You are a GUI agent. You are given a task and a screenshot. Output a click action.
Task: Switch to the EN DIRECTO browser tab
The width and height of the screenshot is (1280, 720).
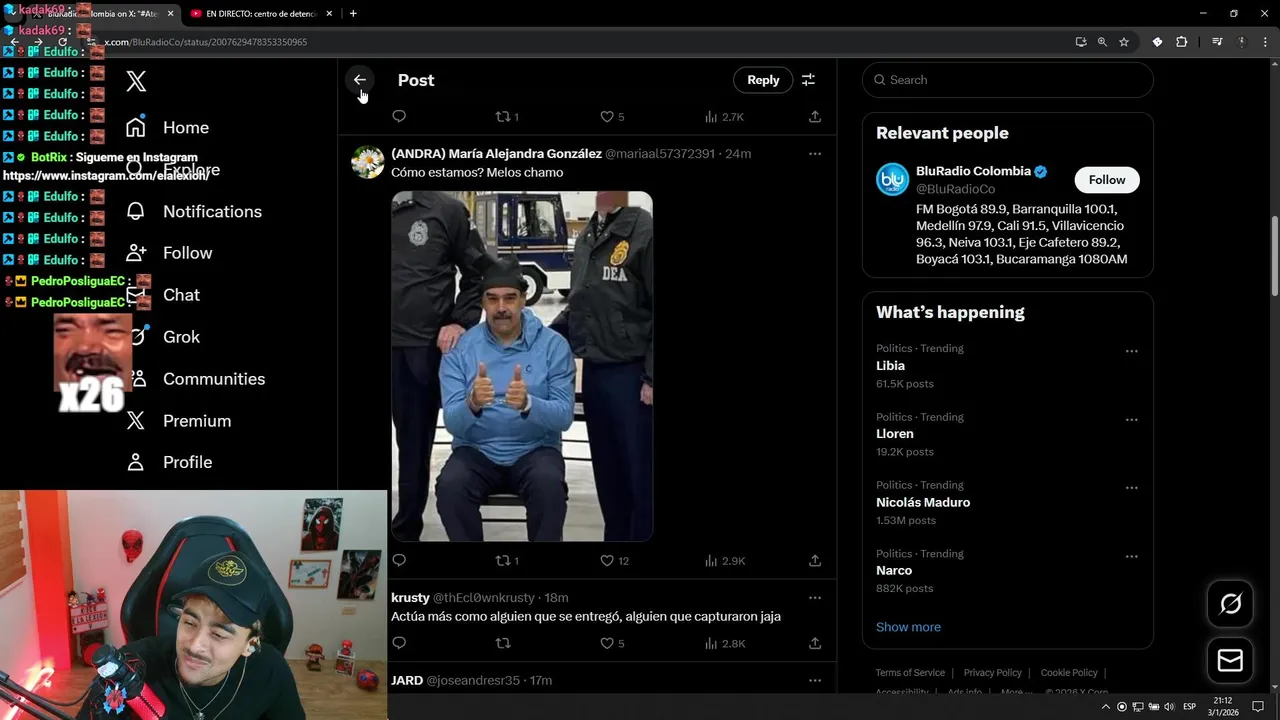[x=260, y=14]
